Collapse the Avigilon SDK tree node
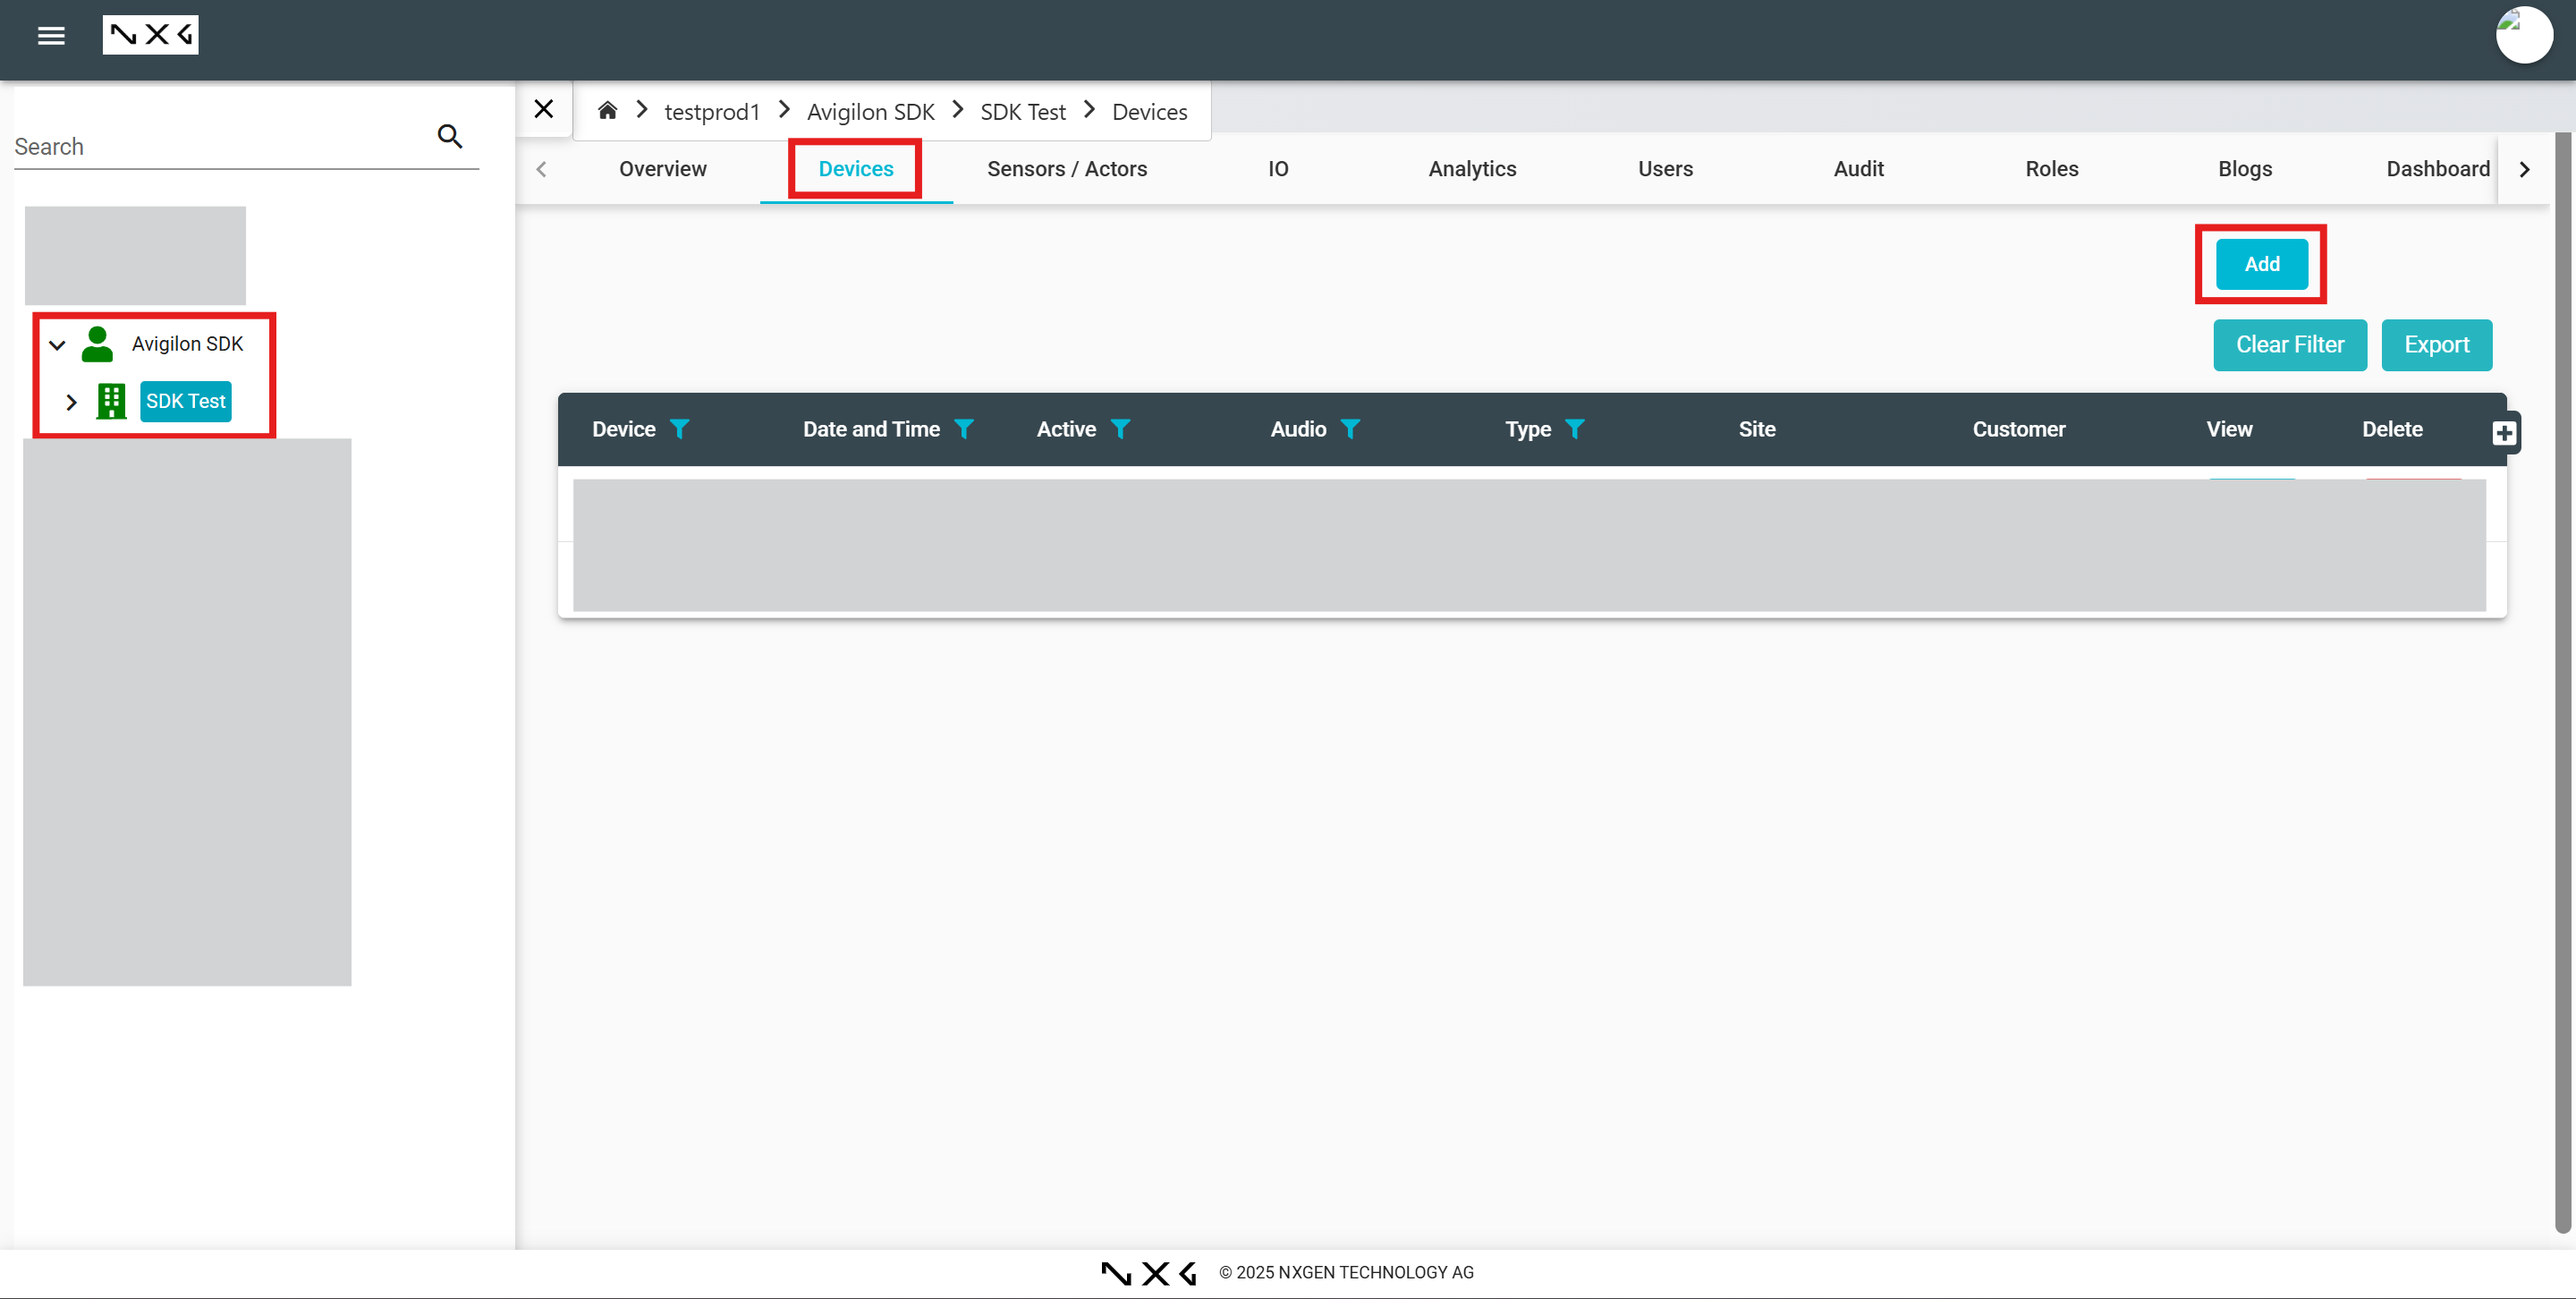The image size is (2576, 1299). [x=57, y=345]
